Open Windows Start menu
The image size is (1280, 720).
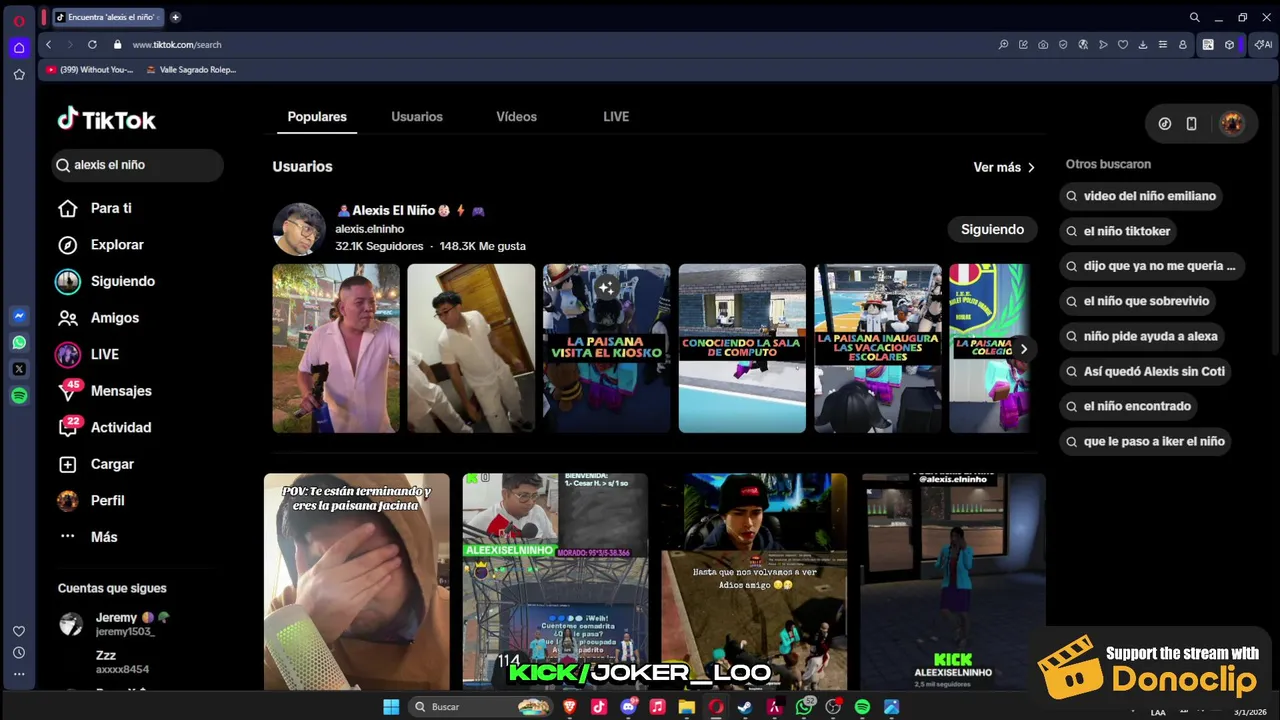pos(391,707)
